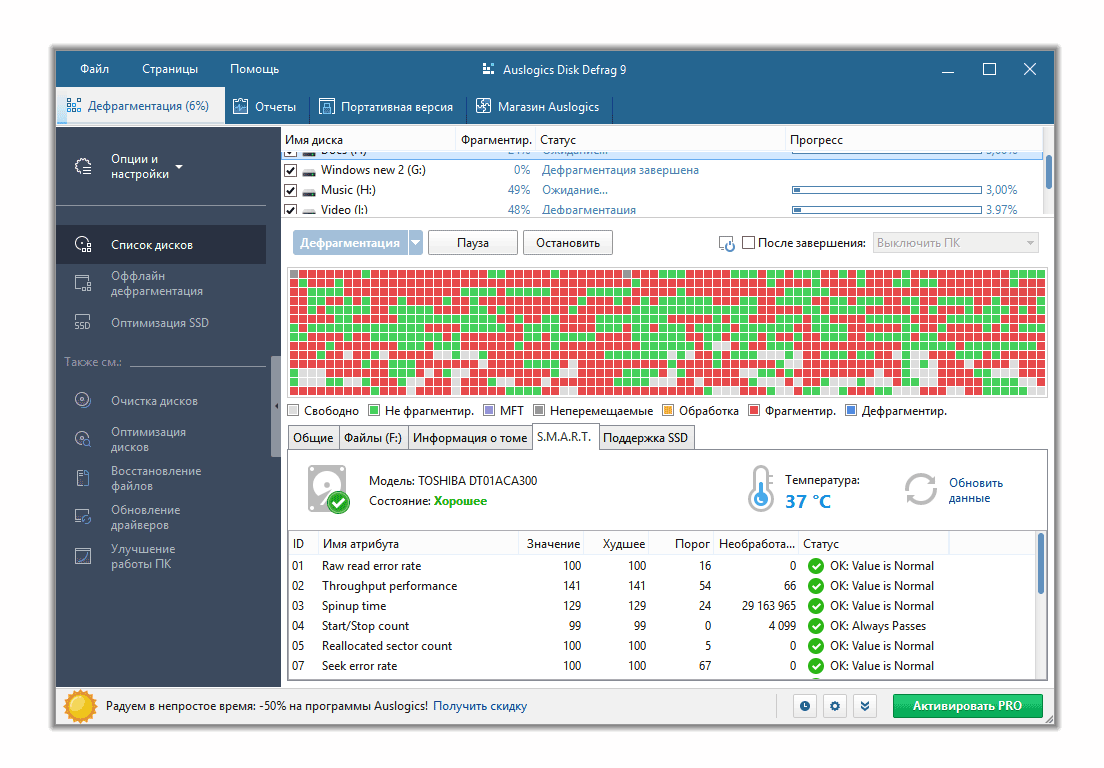This screenshot has height=768, width=1104.
Task: Click the red Фрагментир. legend swatch
Action: tap(754, 411)
